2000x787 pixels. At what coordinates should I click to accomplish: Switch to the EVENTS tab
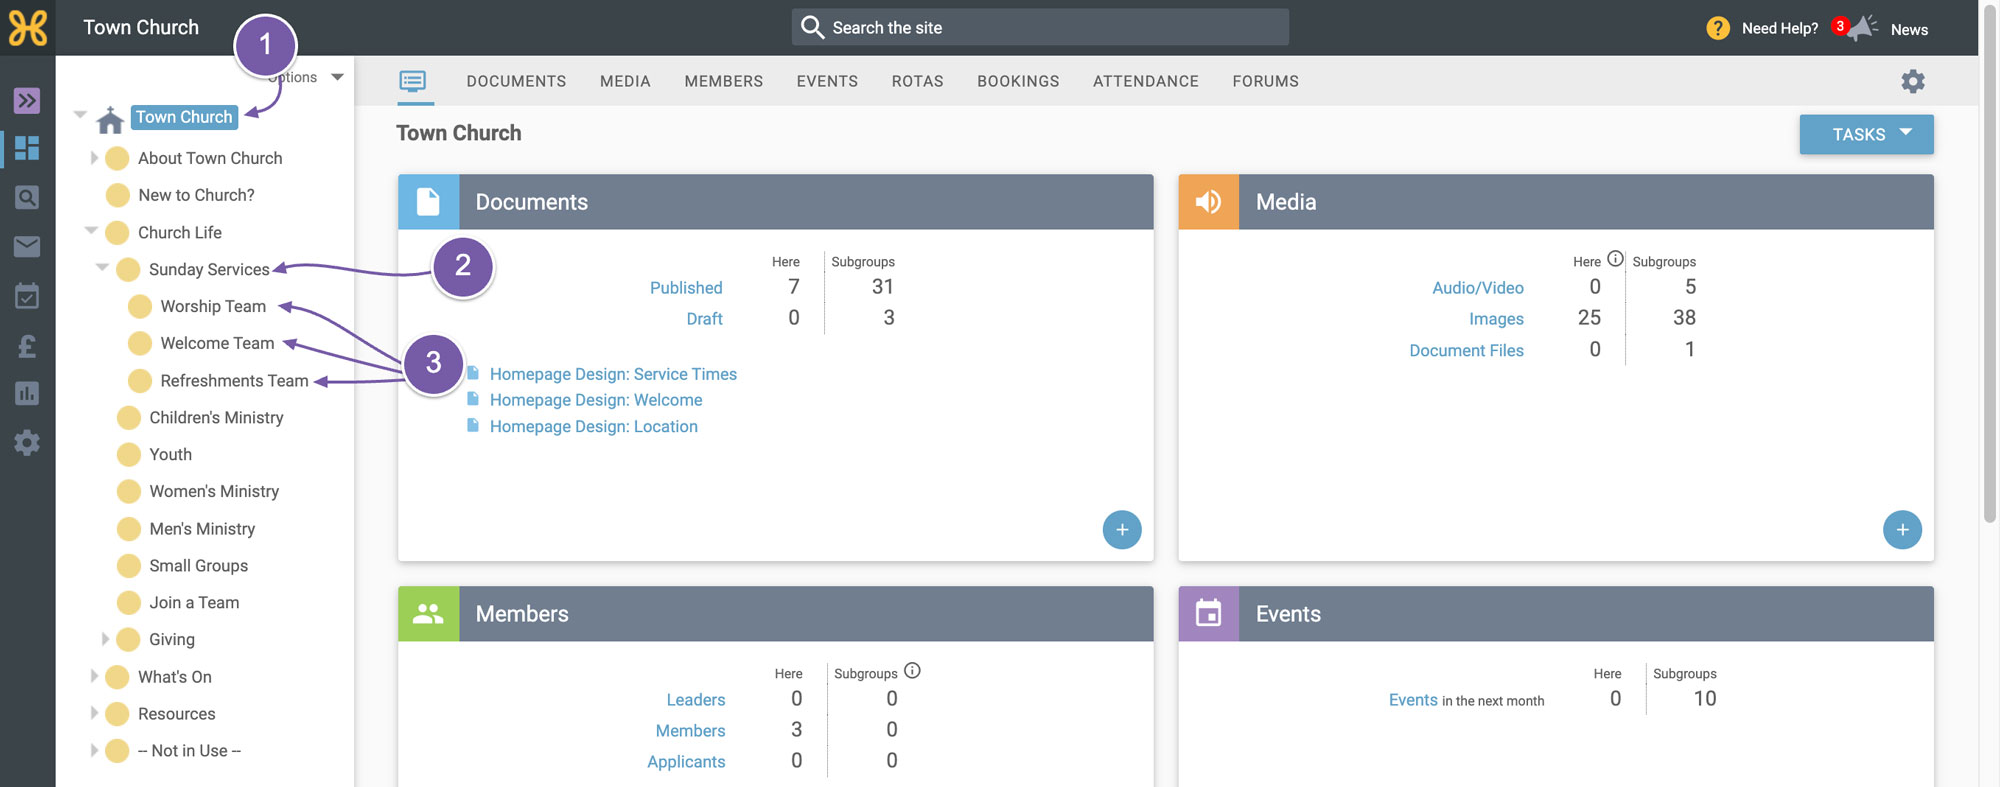827,81
